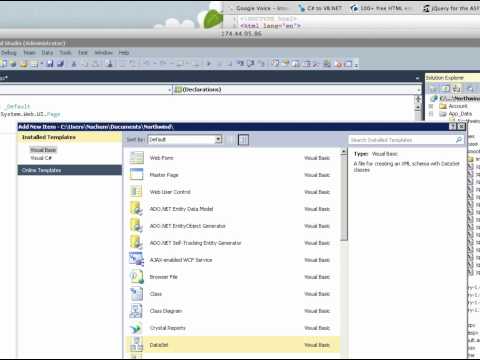Click the Class template name
Screen dimensions: 480x360
(x=156, y=294)
